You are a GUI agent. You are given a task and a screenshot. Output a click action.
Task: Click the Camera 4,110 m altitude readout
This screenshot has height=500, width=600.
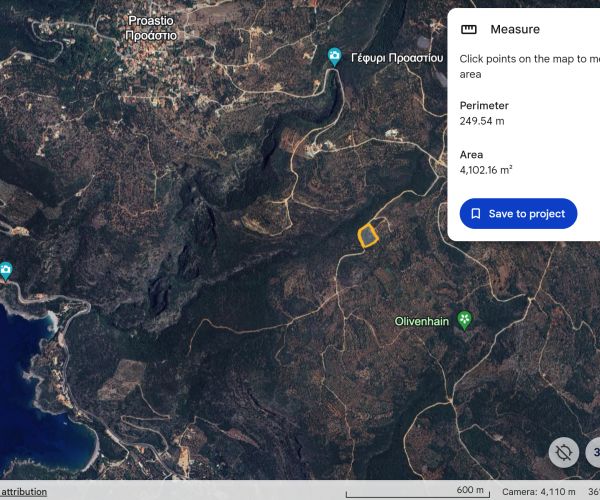(538, 492)
